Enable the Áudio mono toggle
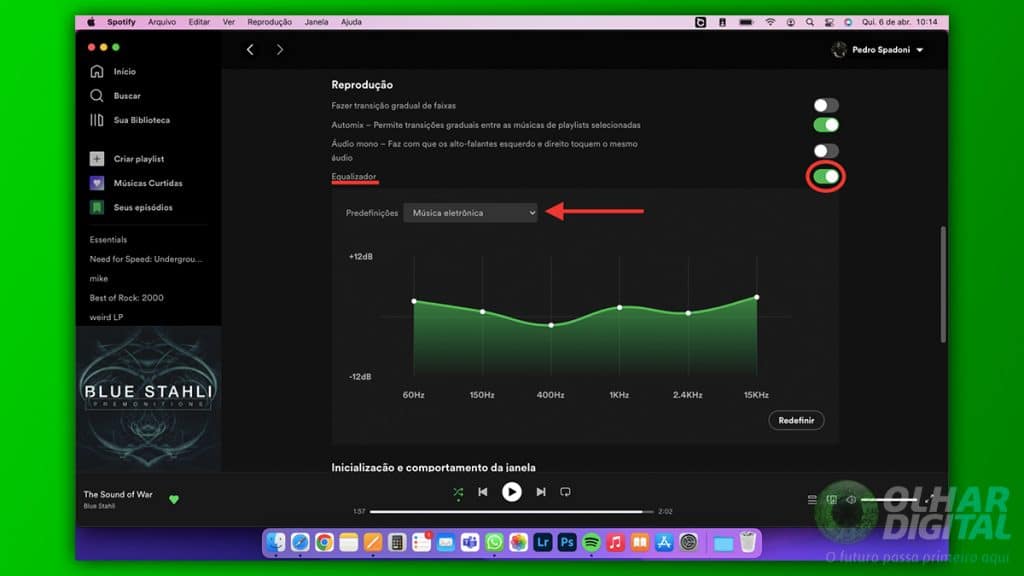The height and width of the screenshot is (576, 1024). (x=826, y=151)
